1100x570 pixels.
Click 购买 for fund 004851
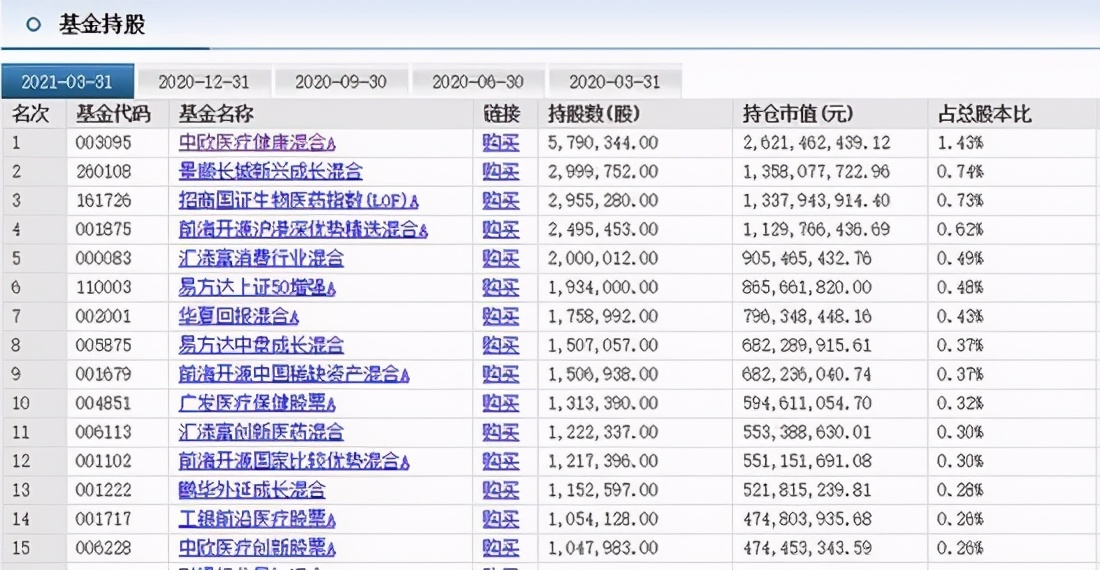(x=501, y=403)
